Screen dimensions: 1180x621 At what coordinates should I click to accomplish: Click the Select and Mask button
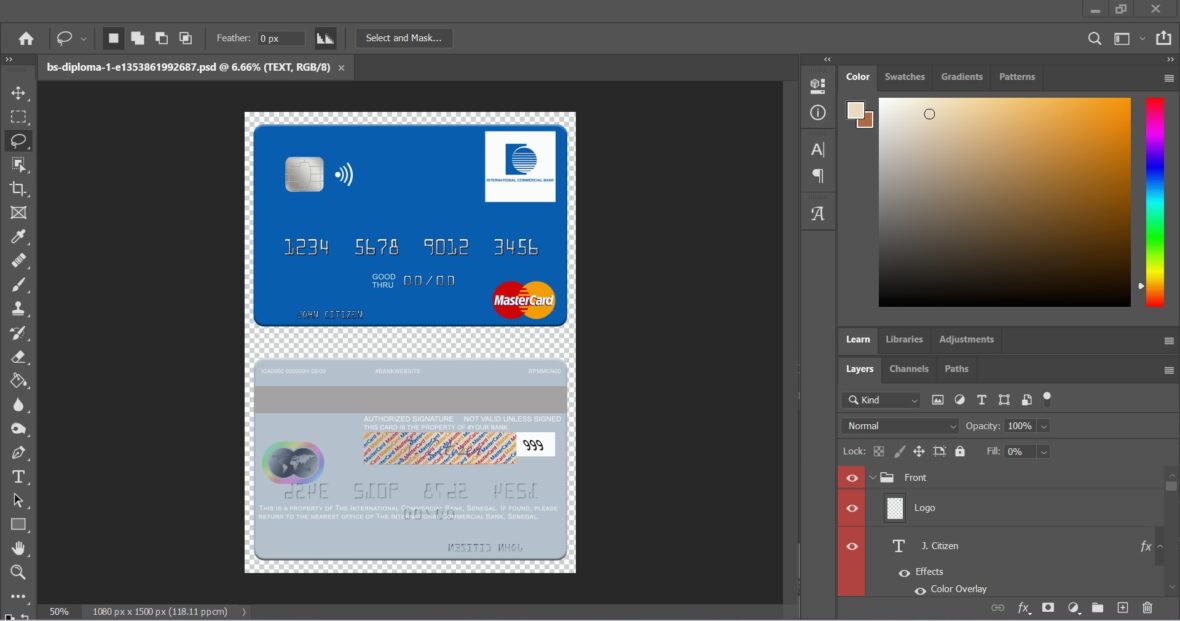406,37
